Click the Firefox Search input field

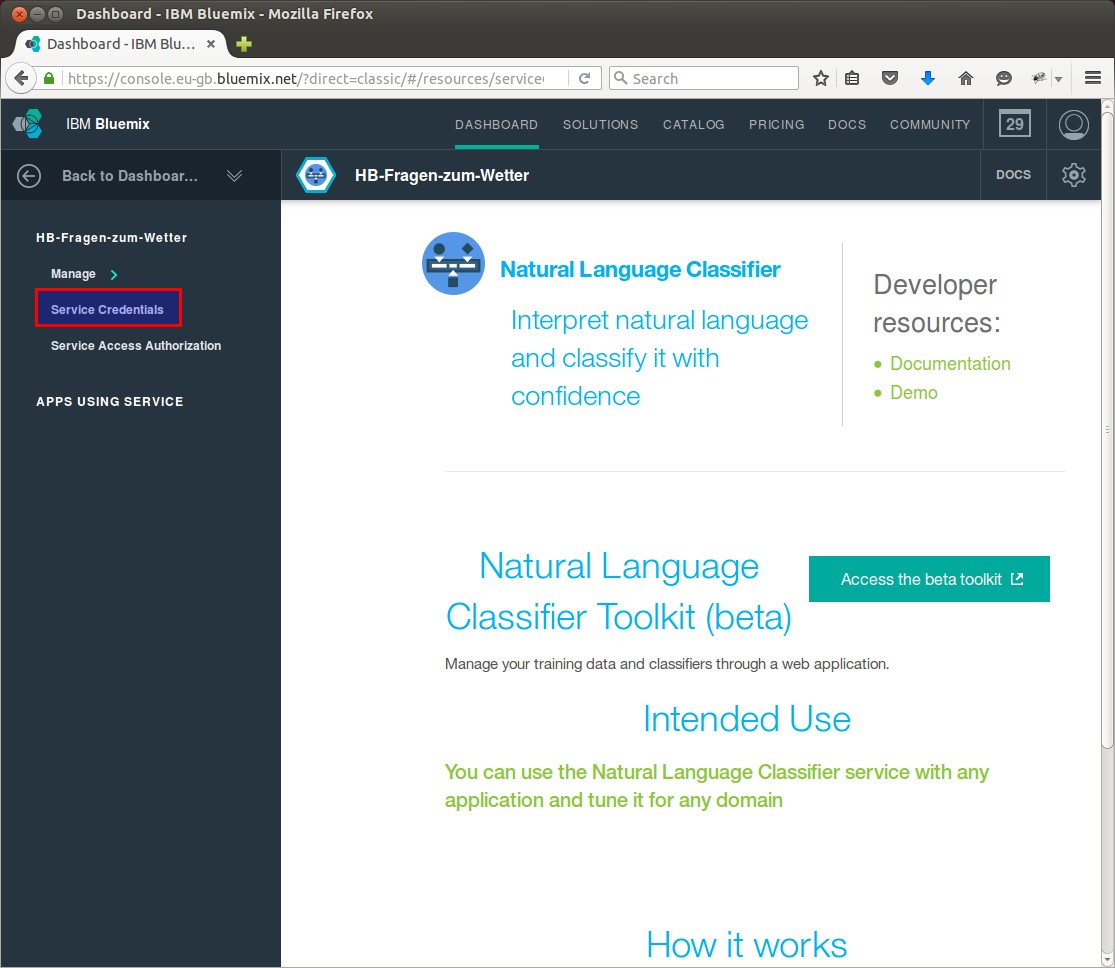[704, 78]
